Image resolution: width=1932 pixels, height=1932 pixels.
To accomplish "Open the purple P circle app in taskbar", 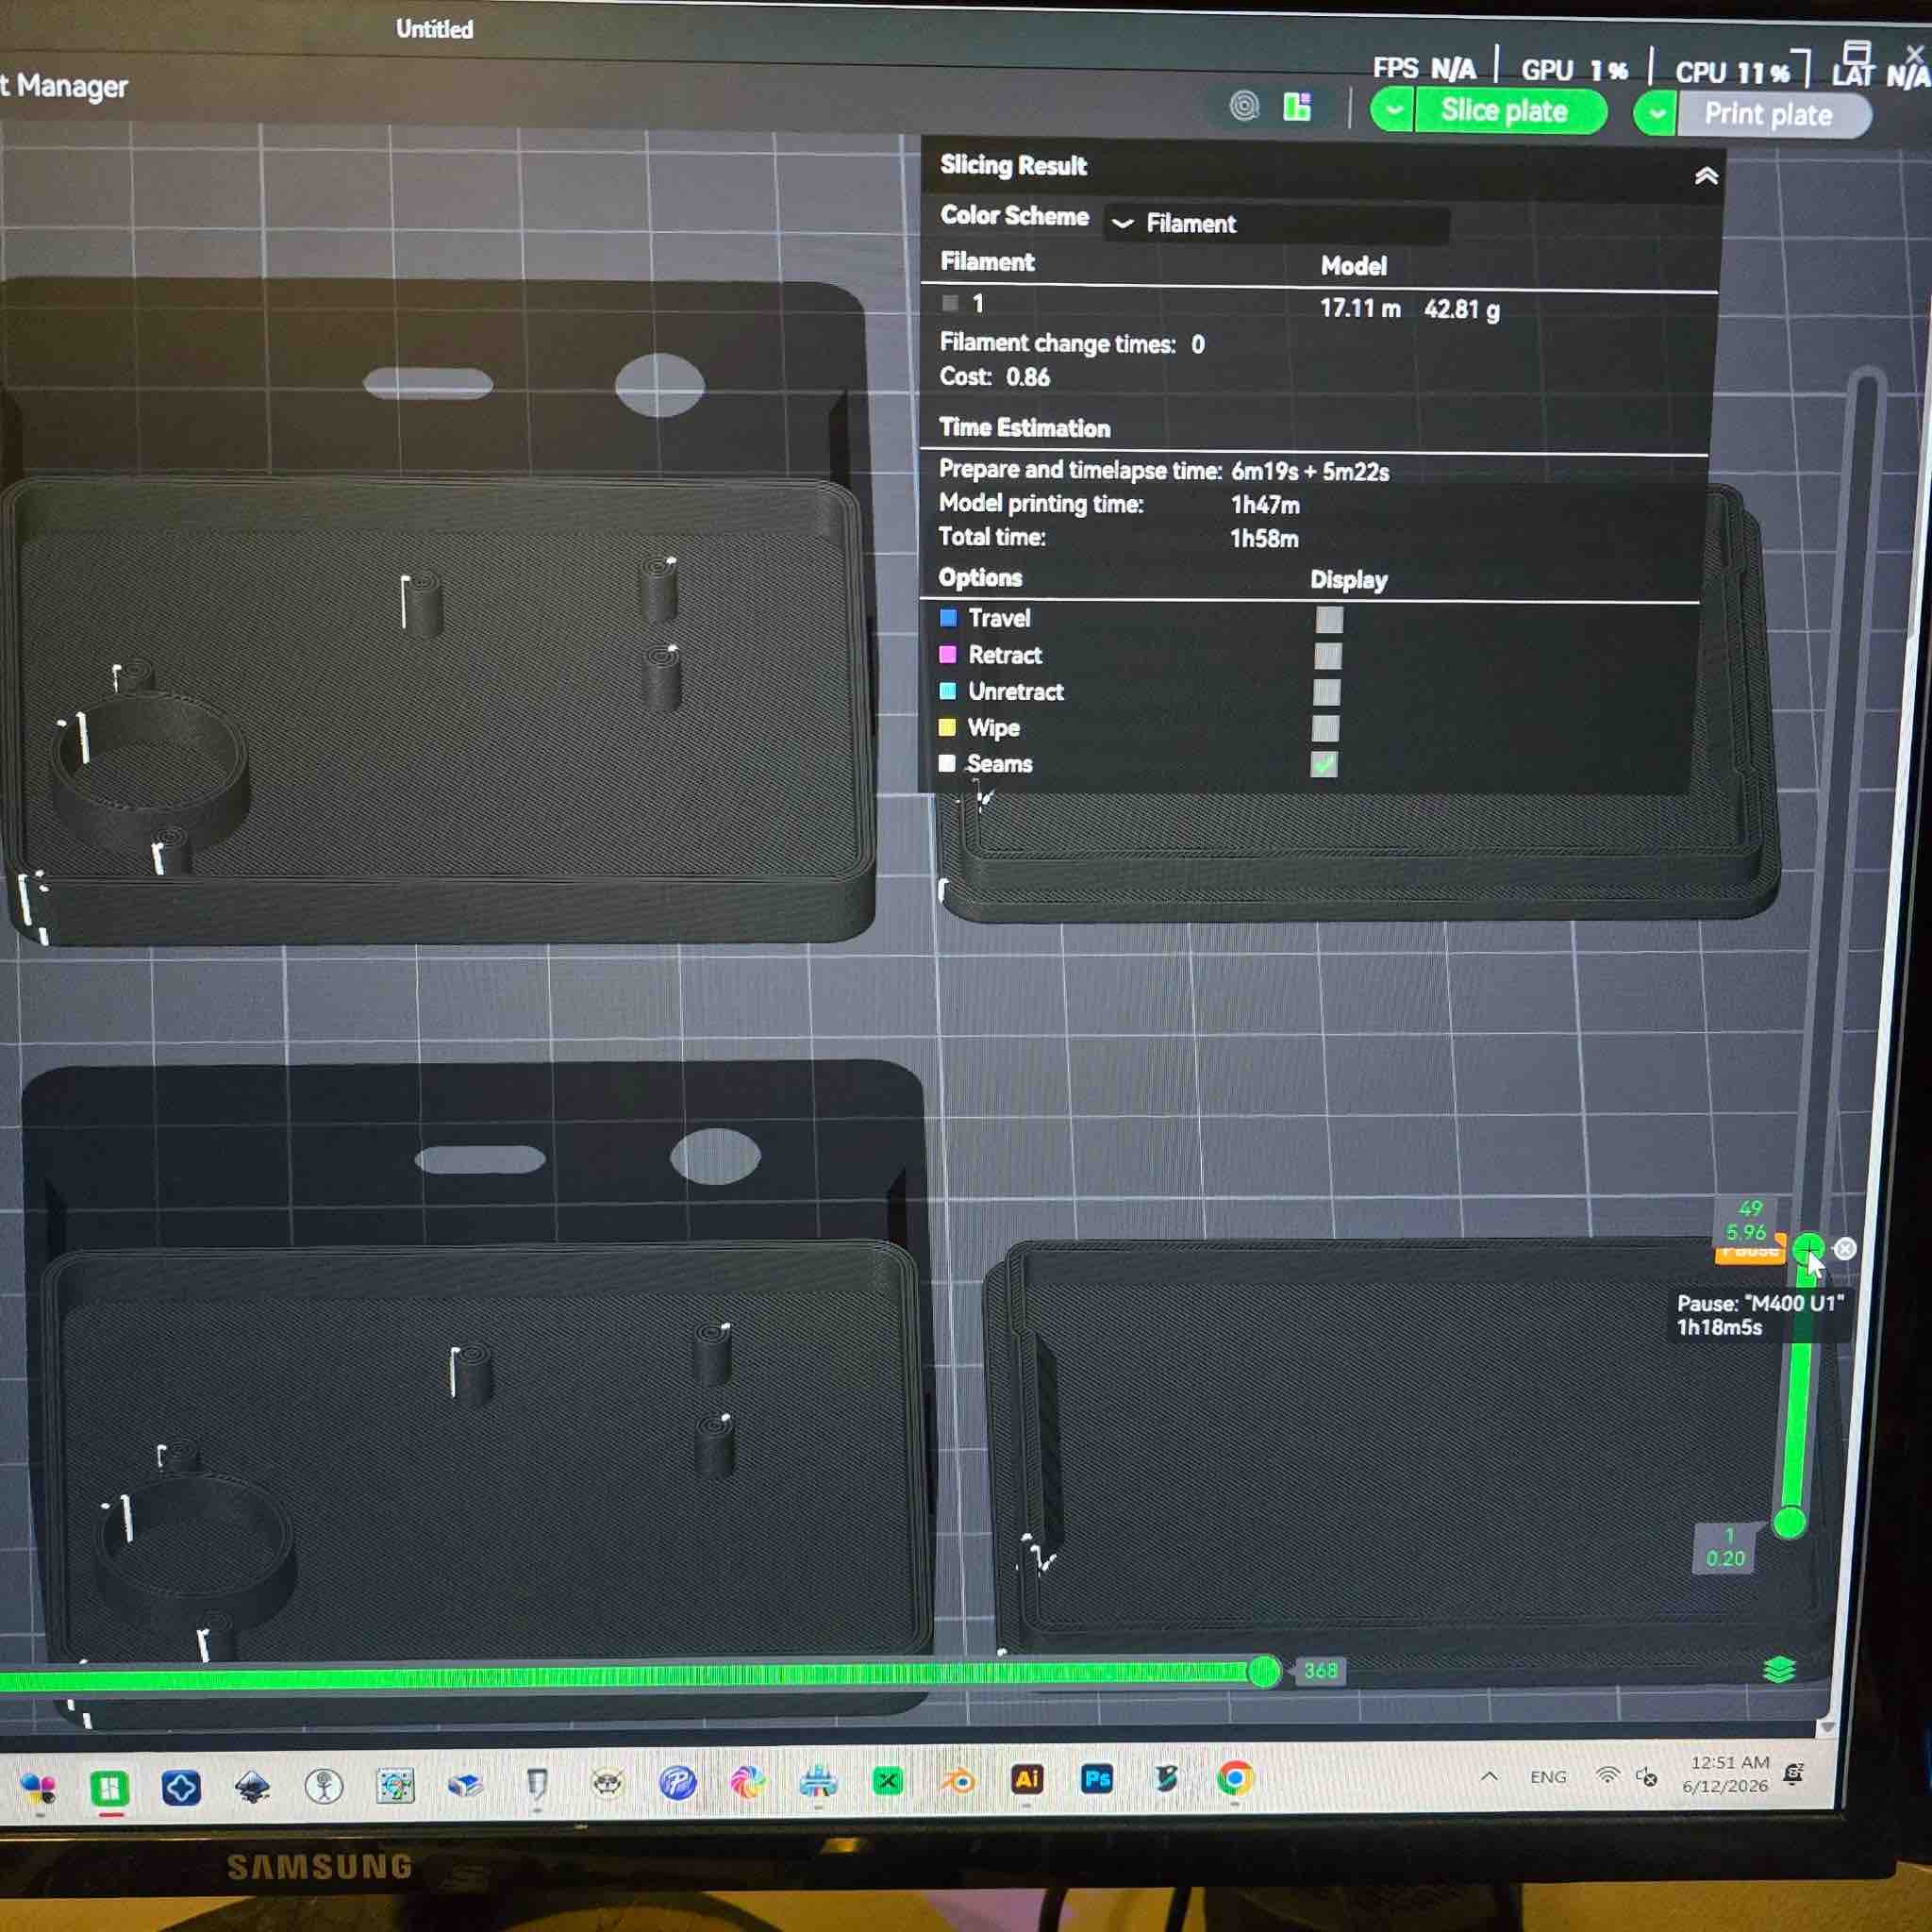I will (x=677, y=1782).
